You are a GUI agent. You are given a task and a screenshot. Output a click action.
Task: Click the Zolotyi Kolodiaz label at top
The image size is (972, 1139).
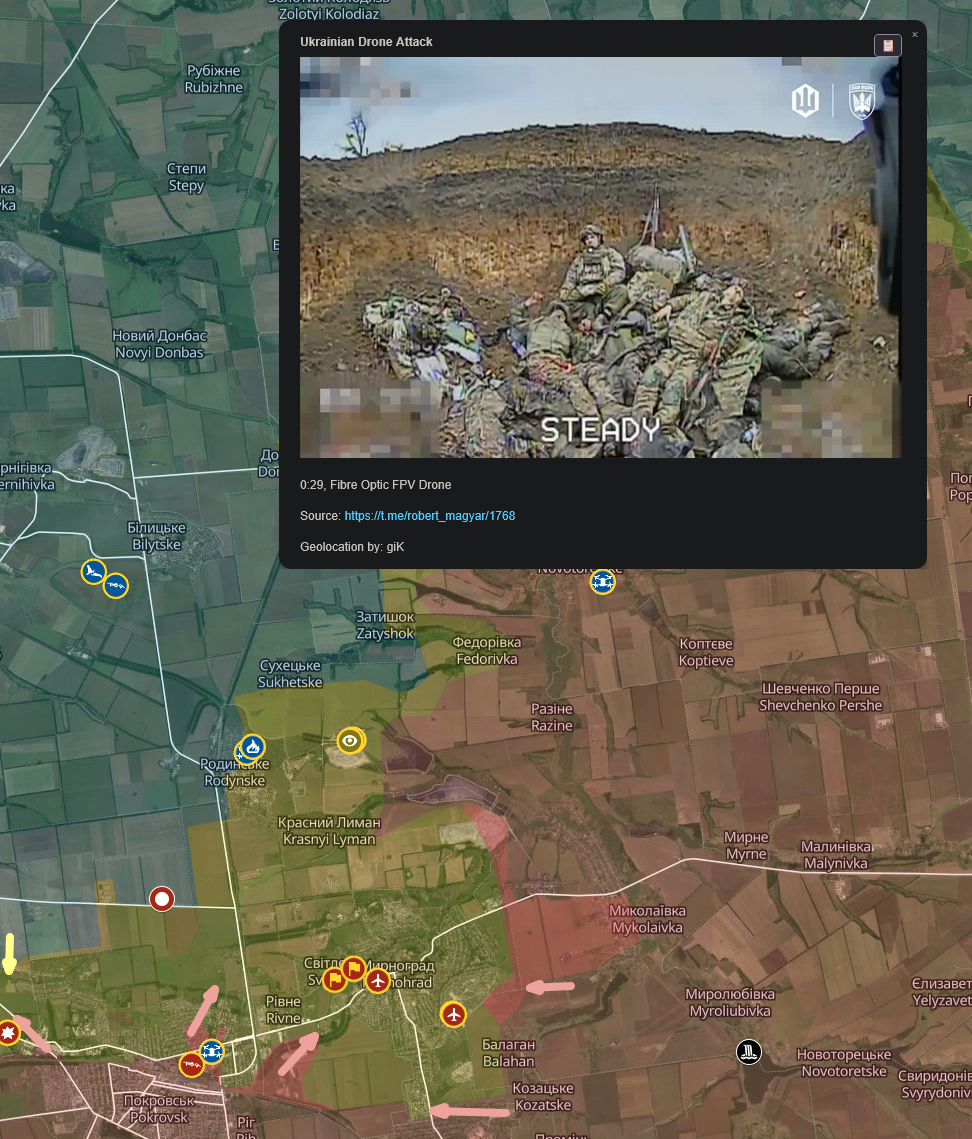tap(328, 9)
